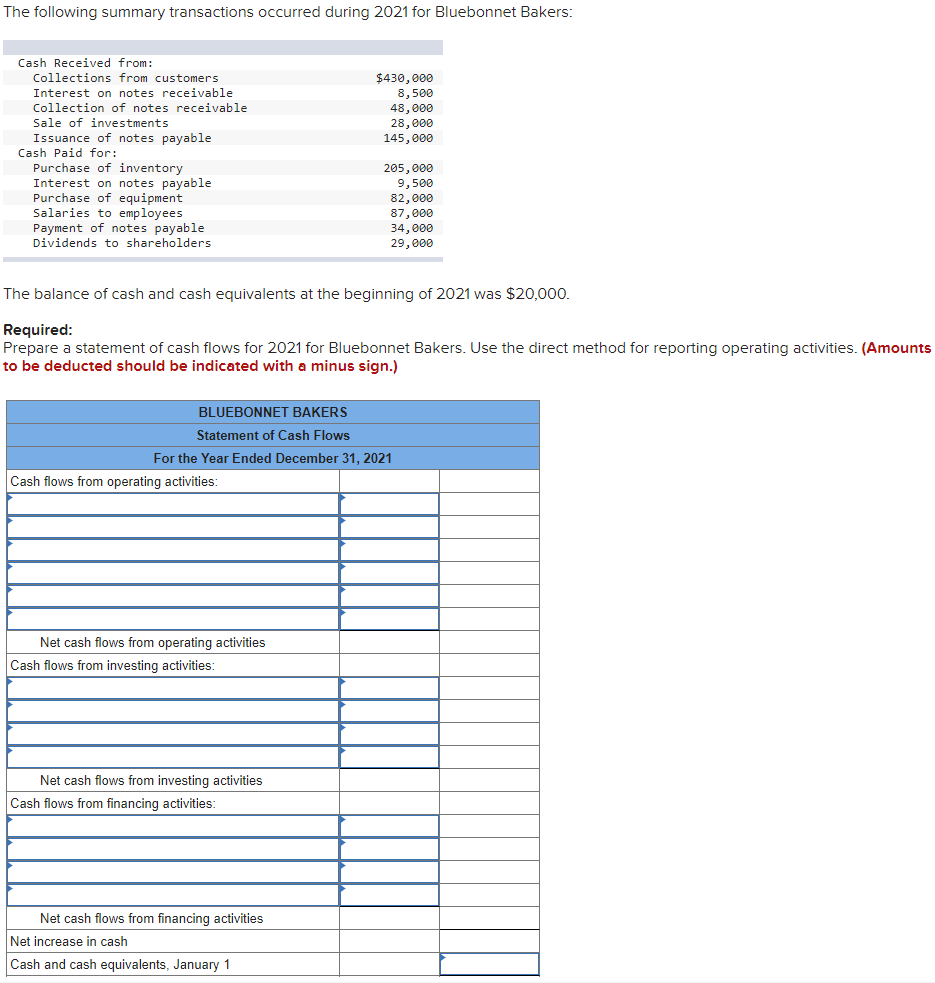This screenshot has height=983, width=935.
Task: Open the first dropdown under investing activities
Action: [172, 688]
